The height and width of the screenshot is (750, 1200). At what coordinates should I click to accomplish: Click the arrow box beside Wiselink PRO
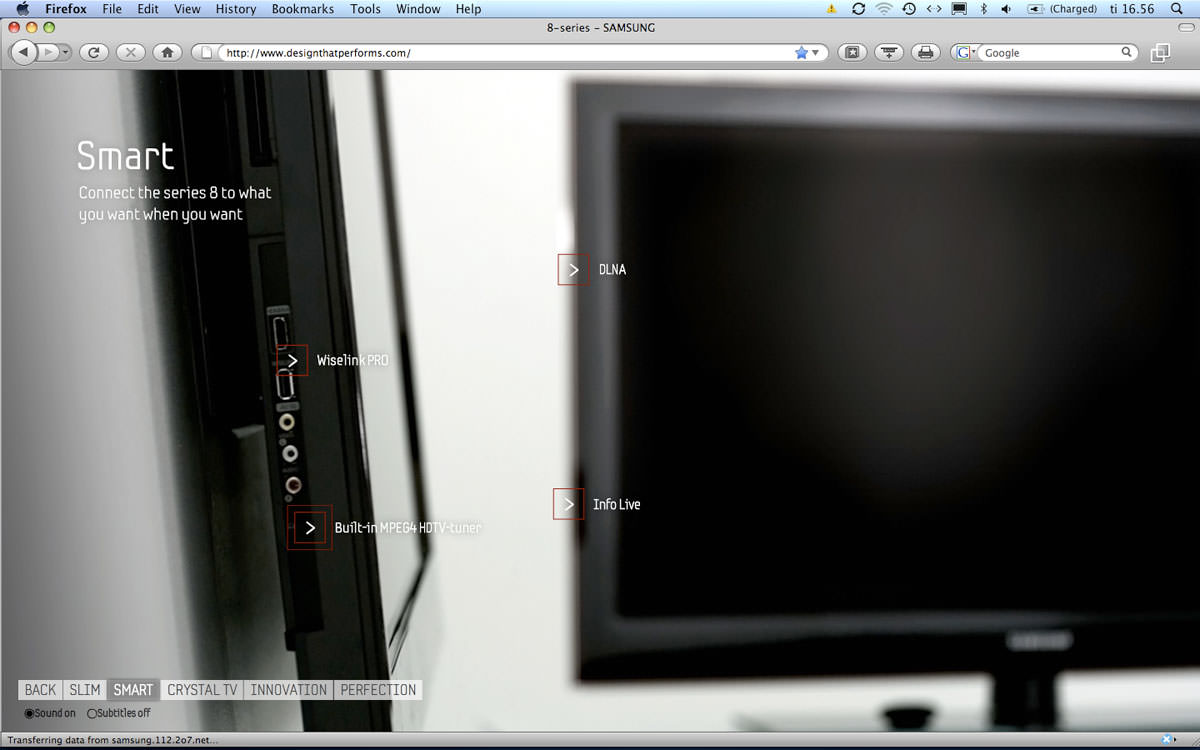click(292, 360)
